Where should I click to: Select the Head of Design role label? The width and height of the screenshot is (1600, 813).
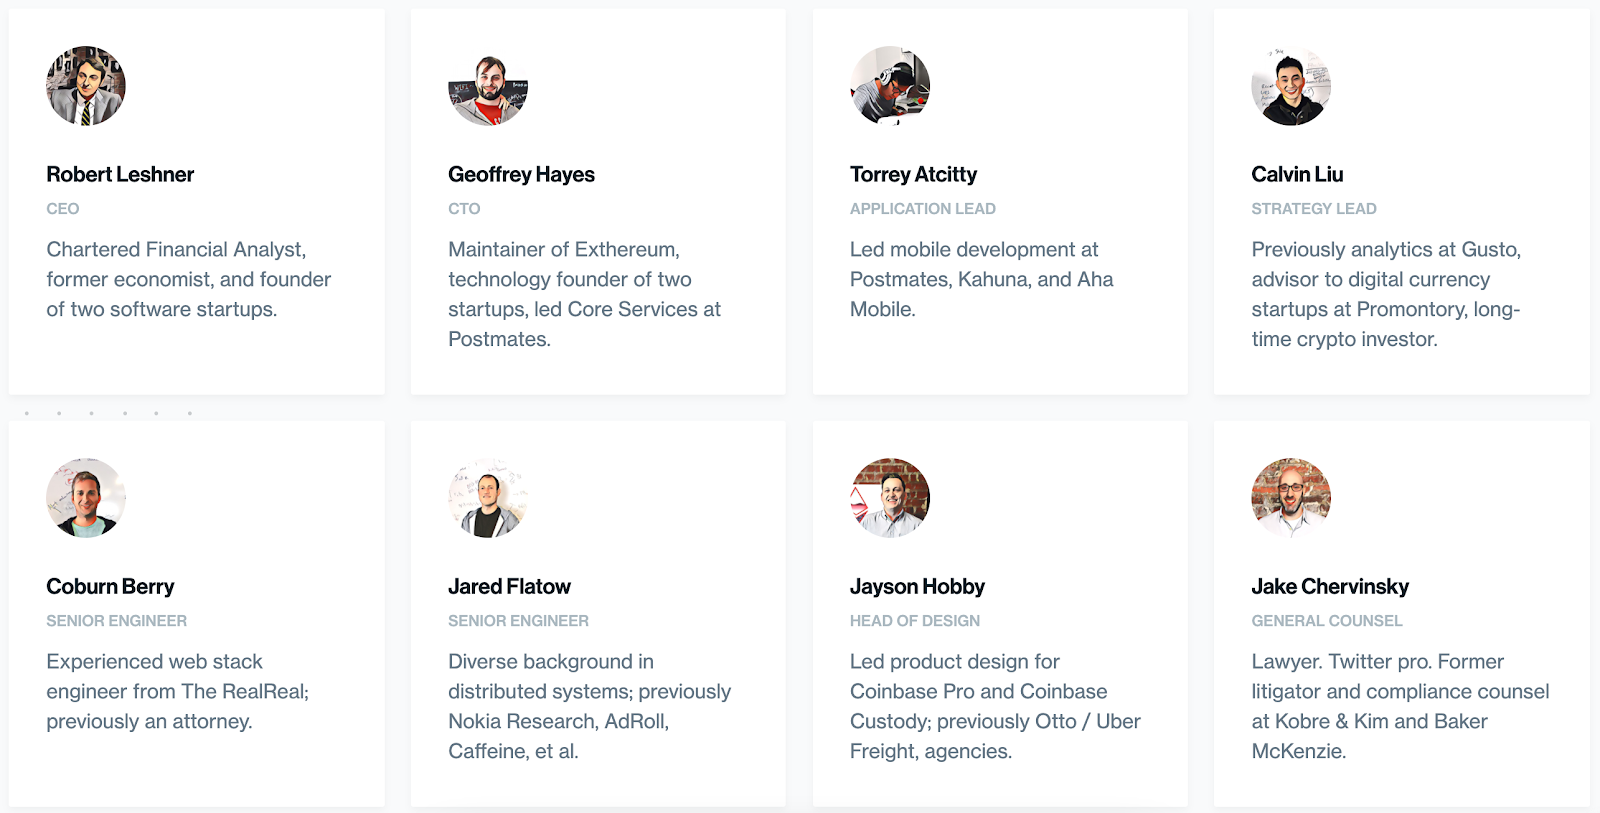pyautogui.click(x=914, y=621)
